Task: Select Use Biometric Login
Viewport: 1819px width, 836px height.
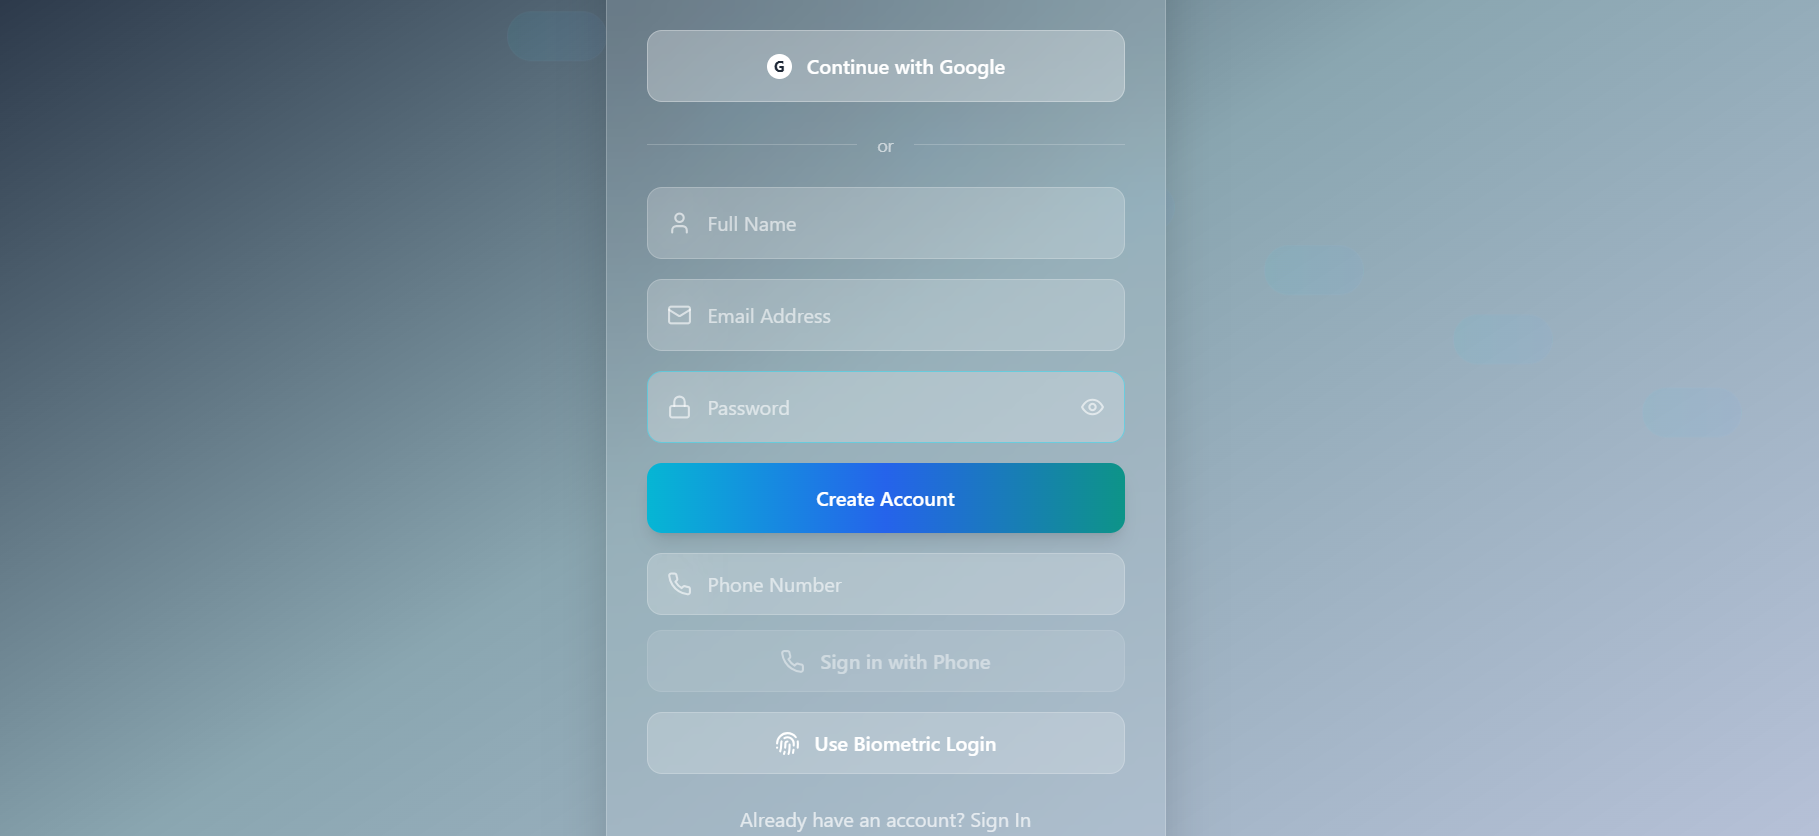Action: (885, 743)
